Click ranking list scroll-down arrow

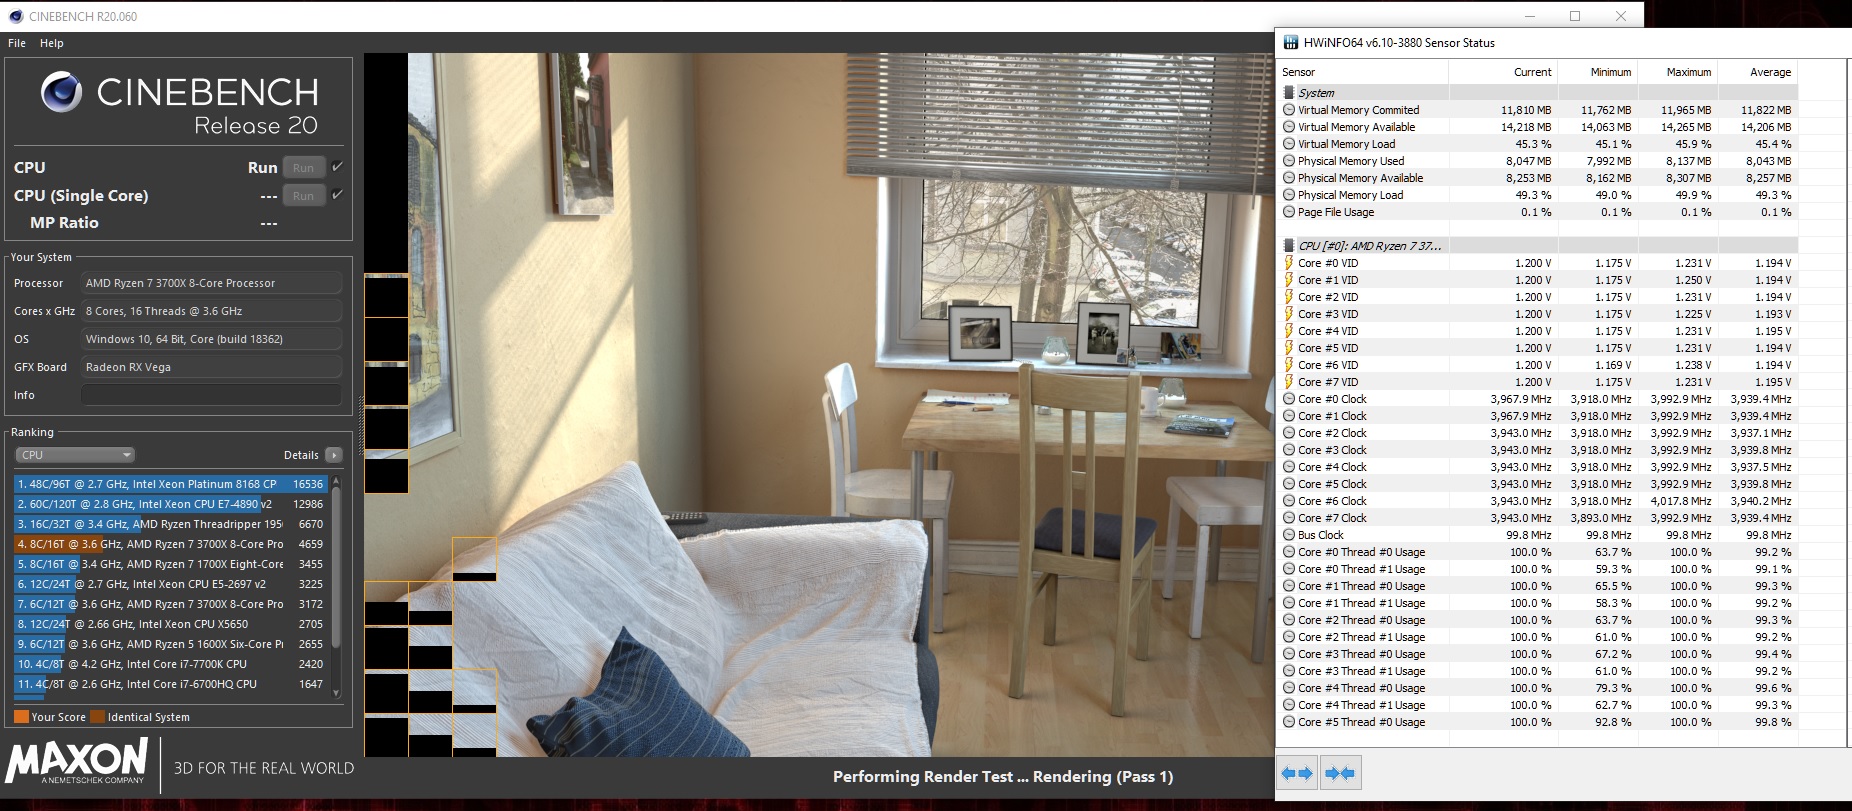click(336, 692)
